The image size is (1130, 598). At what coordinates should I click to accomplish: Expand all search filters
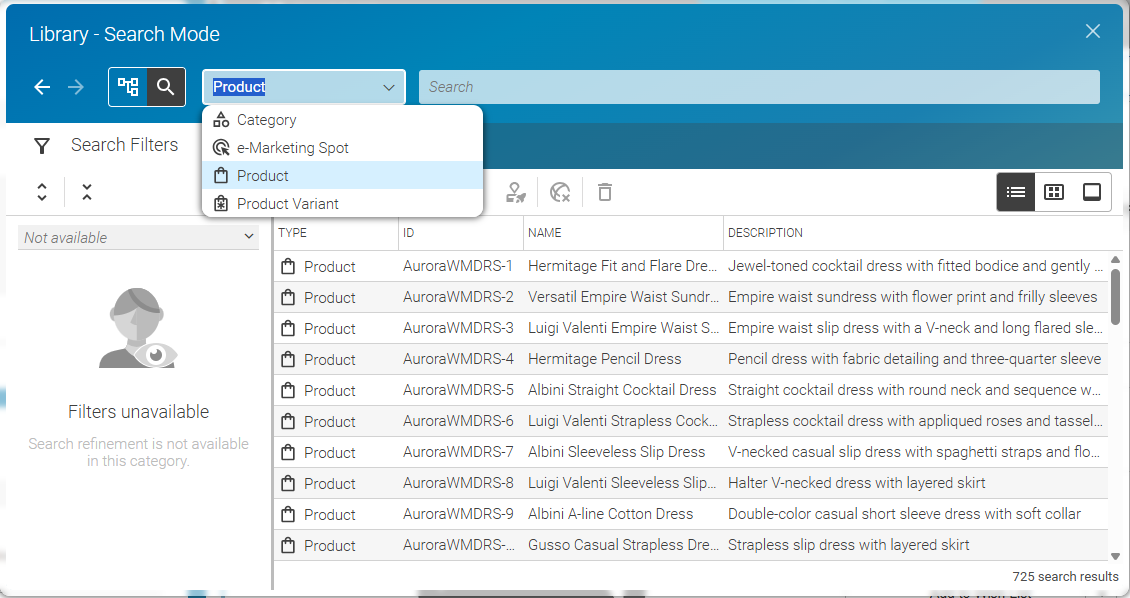click(42, 192)
